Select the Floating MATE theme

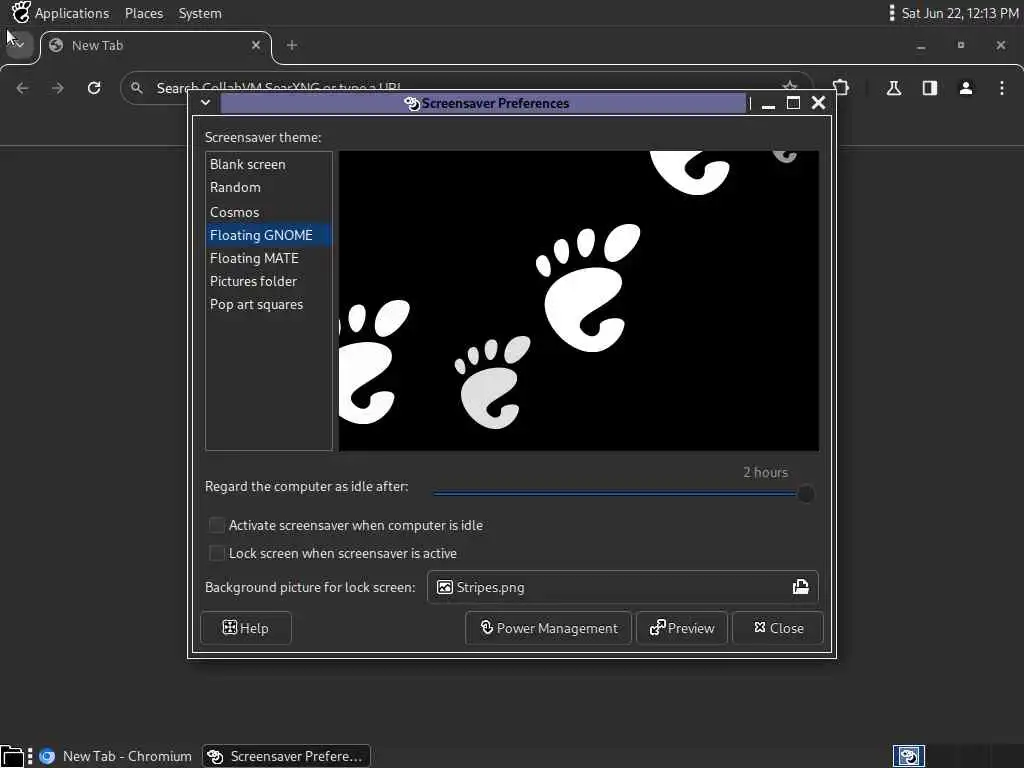268,259
